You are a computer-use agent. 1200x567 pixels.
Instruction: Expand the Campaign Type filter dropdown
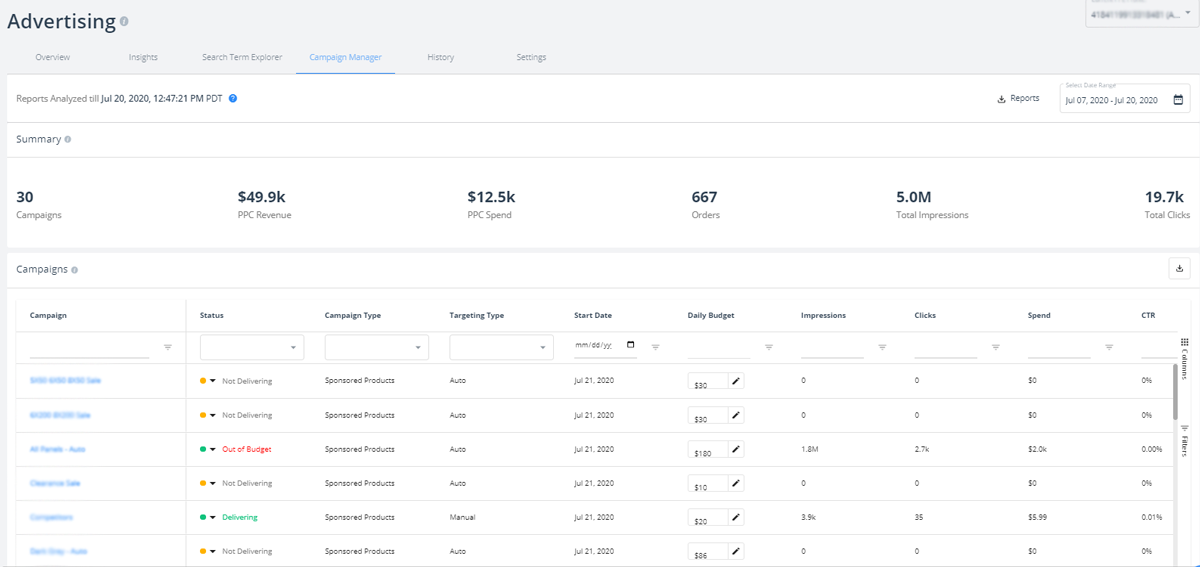[x=376, y=347]
